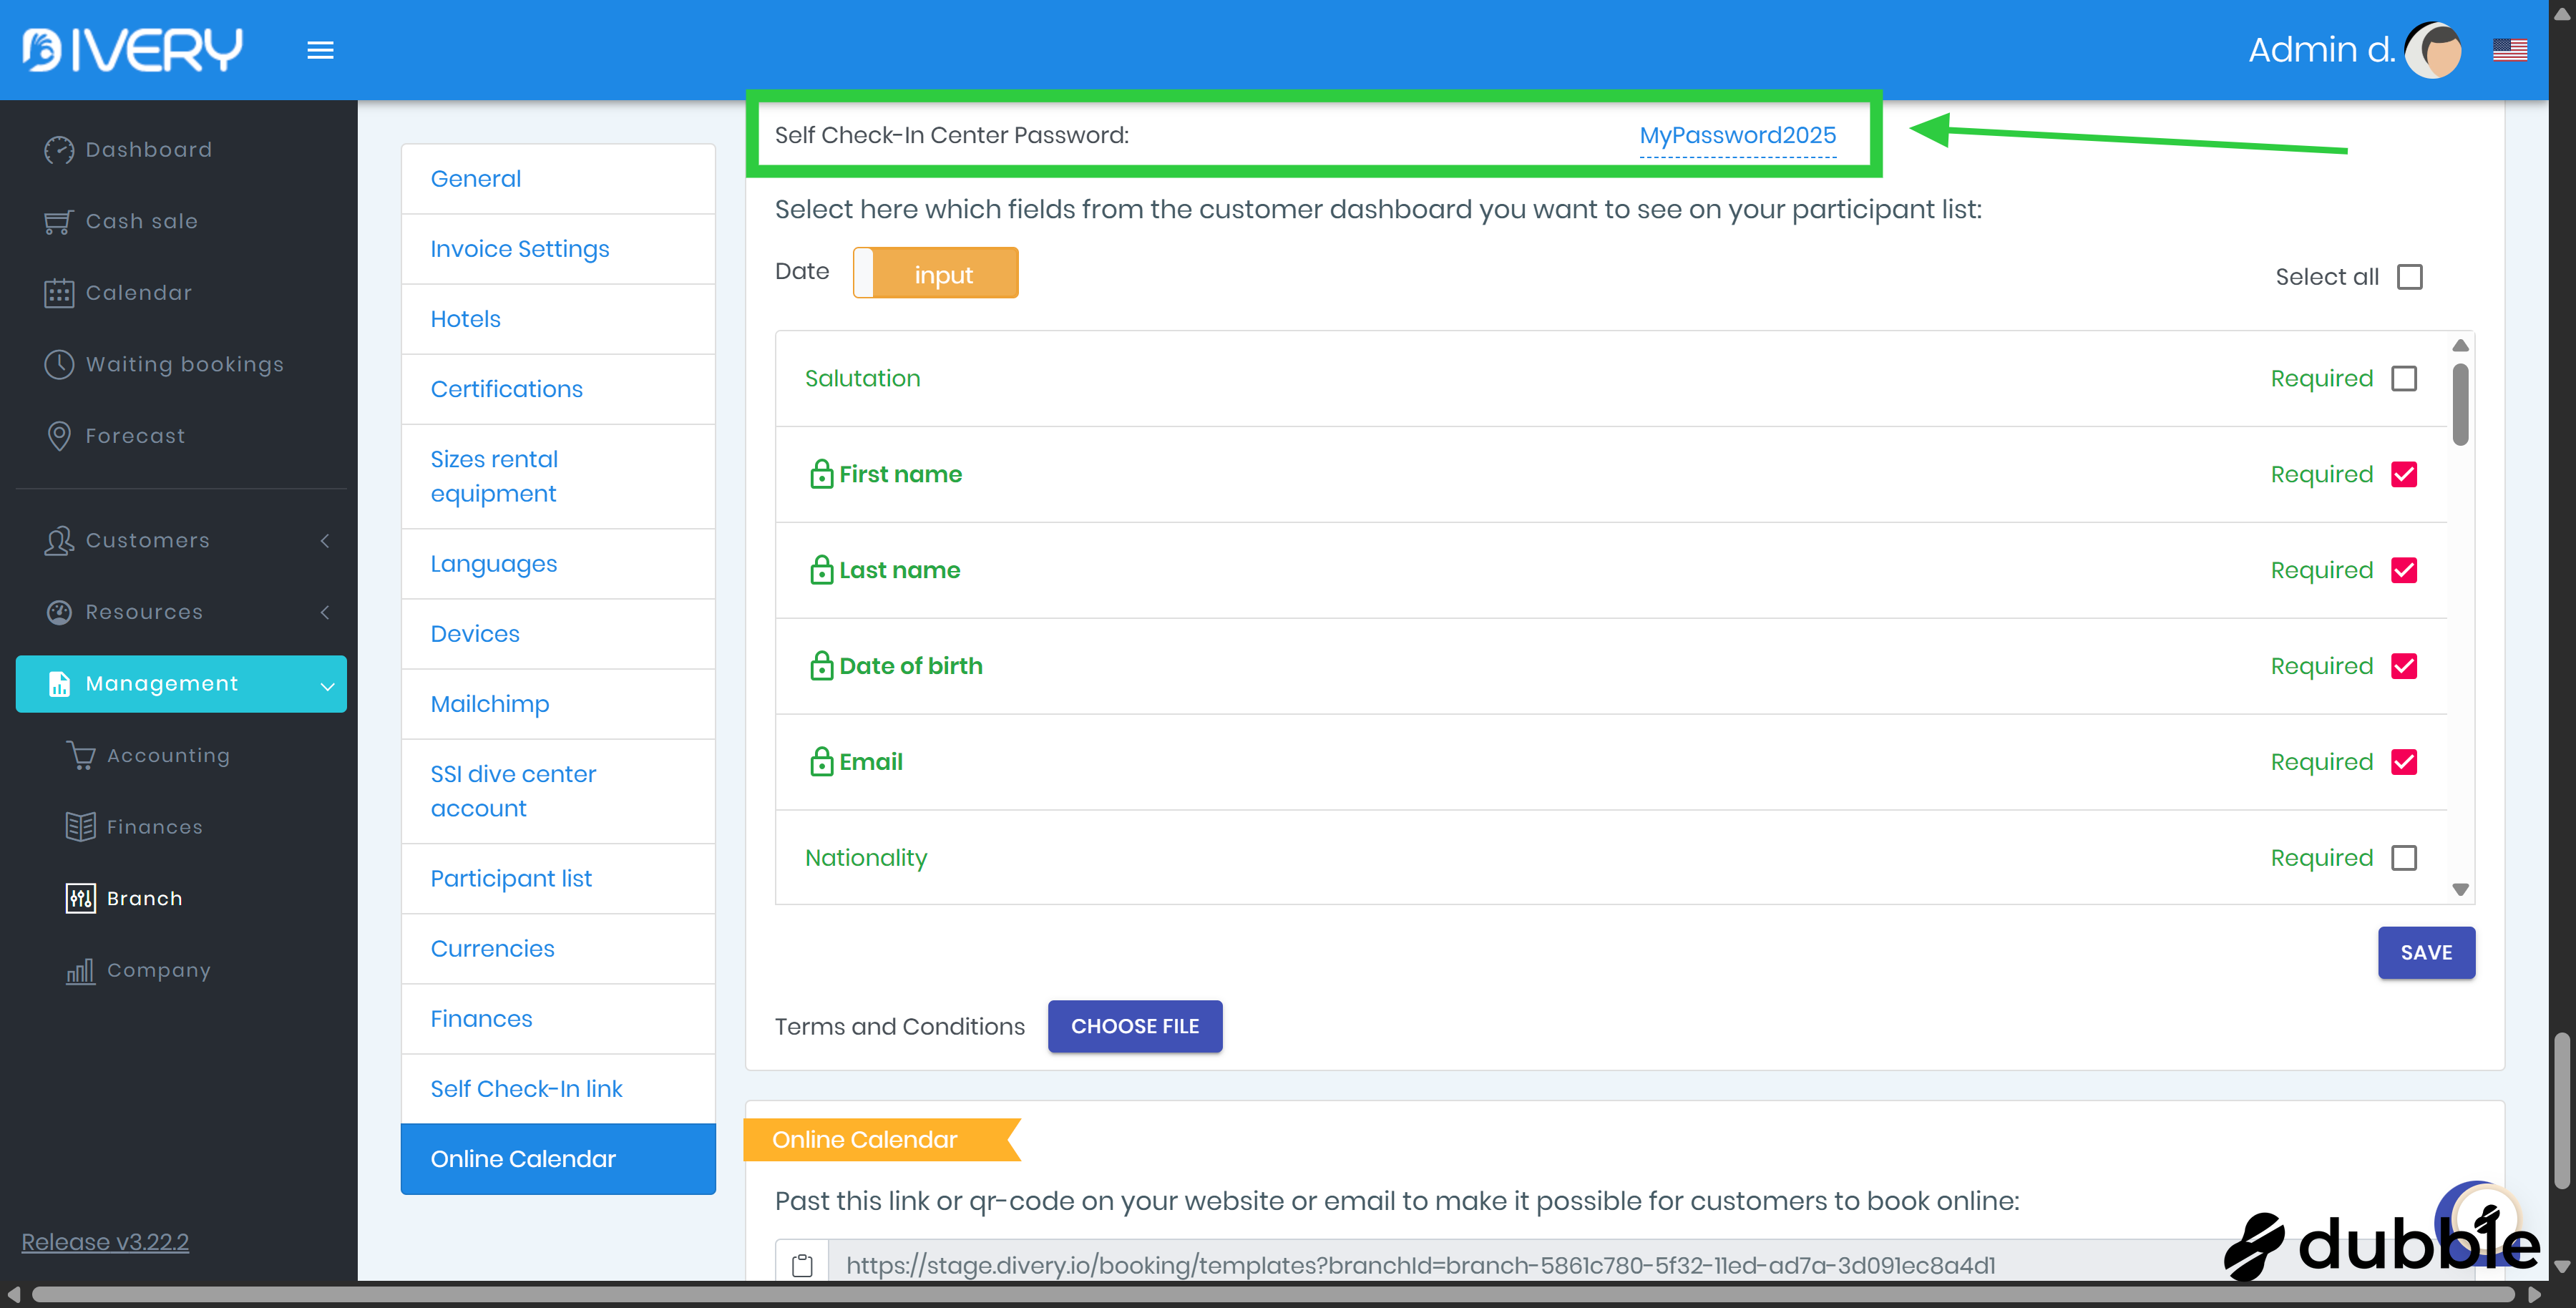Click CHOOSE FILE for Terms and Conditions

(x=1134, y=1026)
